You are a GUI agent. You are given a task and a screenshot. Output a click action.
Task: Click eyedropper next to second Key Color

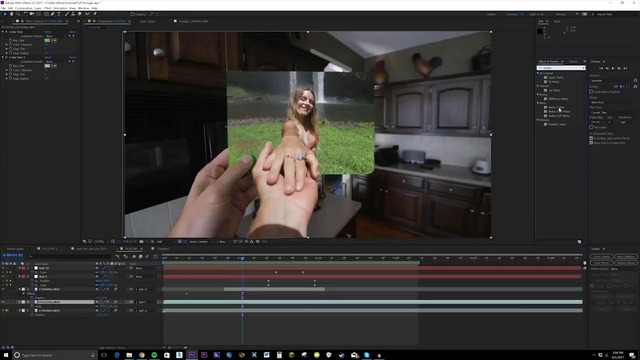(54, 66)
